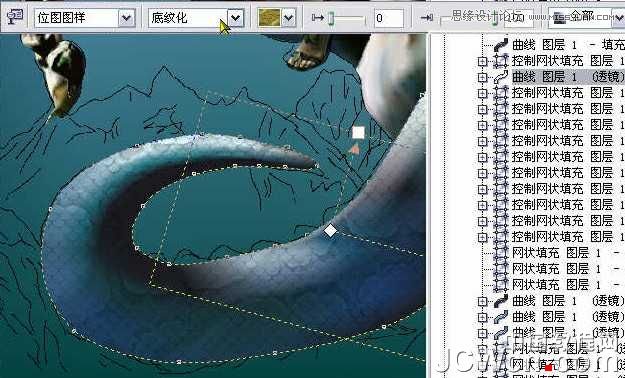This screenshot has height=378, width=625.
Task: Open the 底纹化 transparency operation dropdown
Action: [x=236, y=18]
